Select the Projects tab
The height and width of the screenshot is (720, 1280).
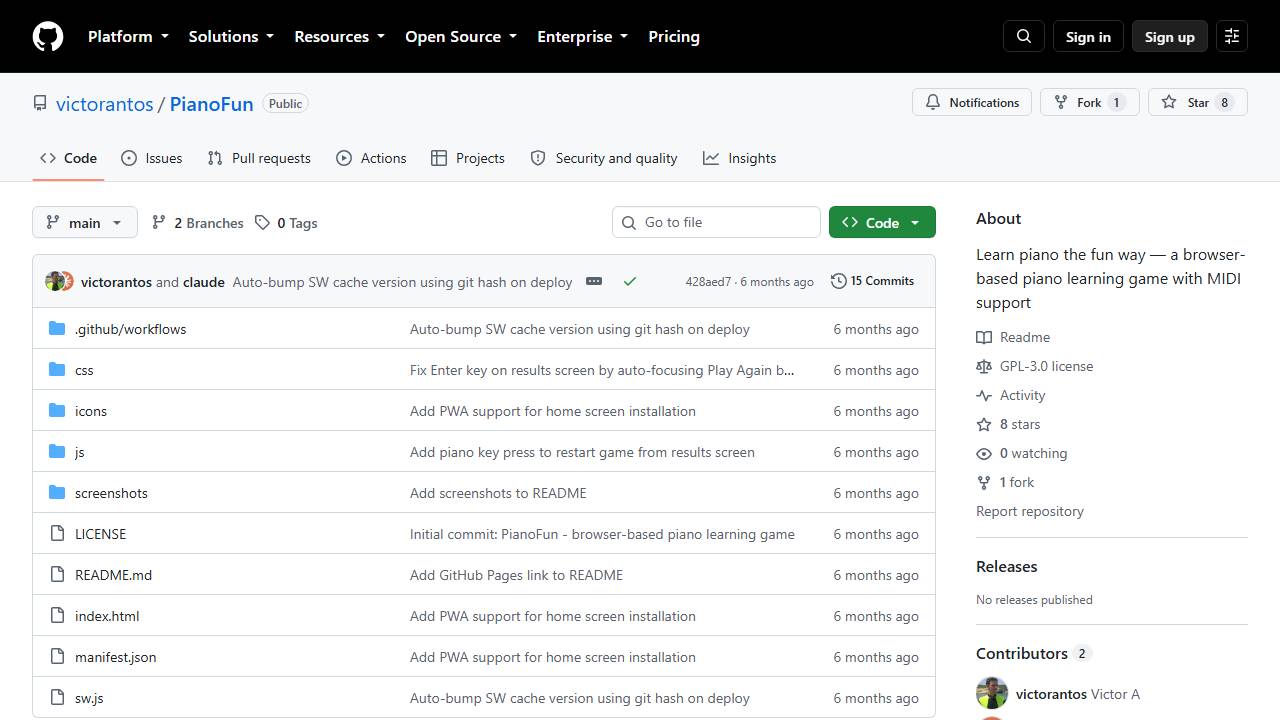point(468,158)
